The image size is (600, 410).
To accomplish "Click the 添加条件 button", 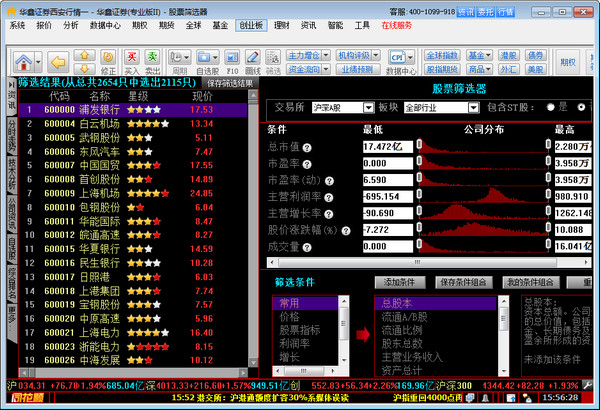I will 399,283.
